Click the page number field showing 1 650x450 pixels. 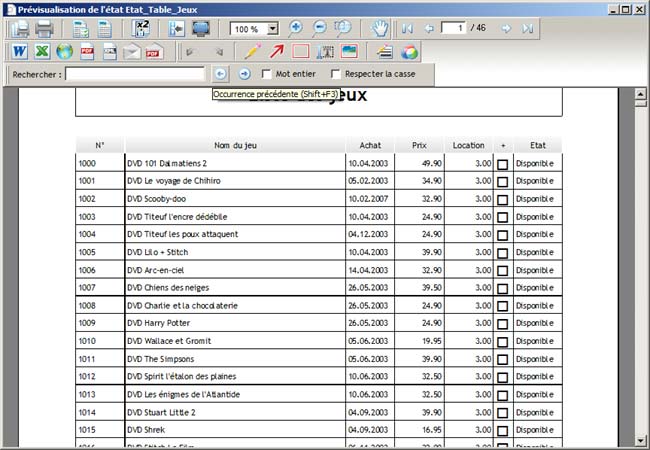click(x=454, y=28)
